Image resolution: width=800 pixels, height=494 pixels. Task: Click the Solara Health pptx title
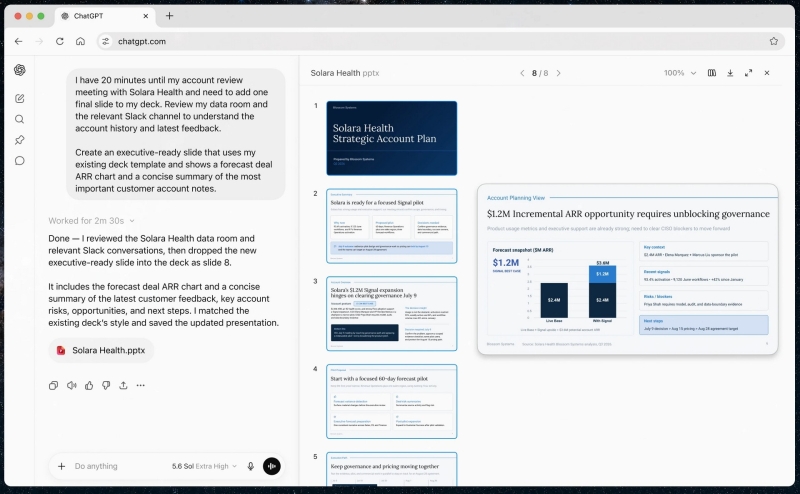pos(345,73)
